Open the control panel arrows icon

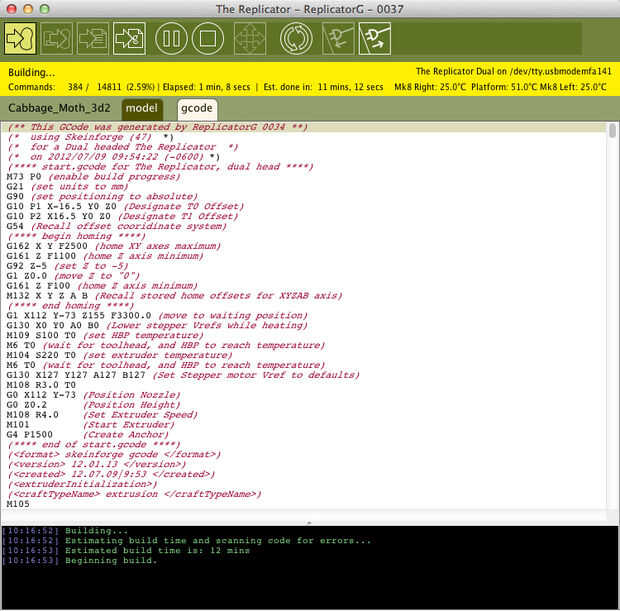250,39
